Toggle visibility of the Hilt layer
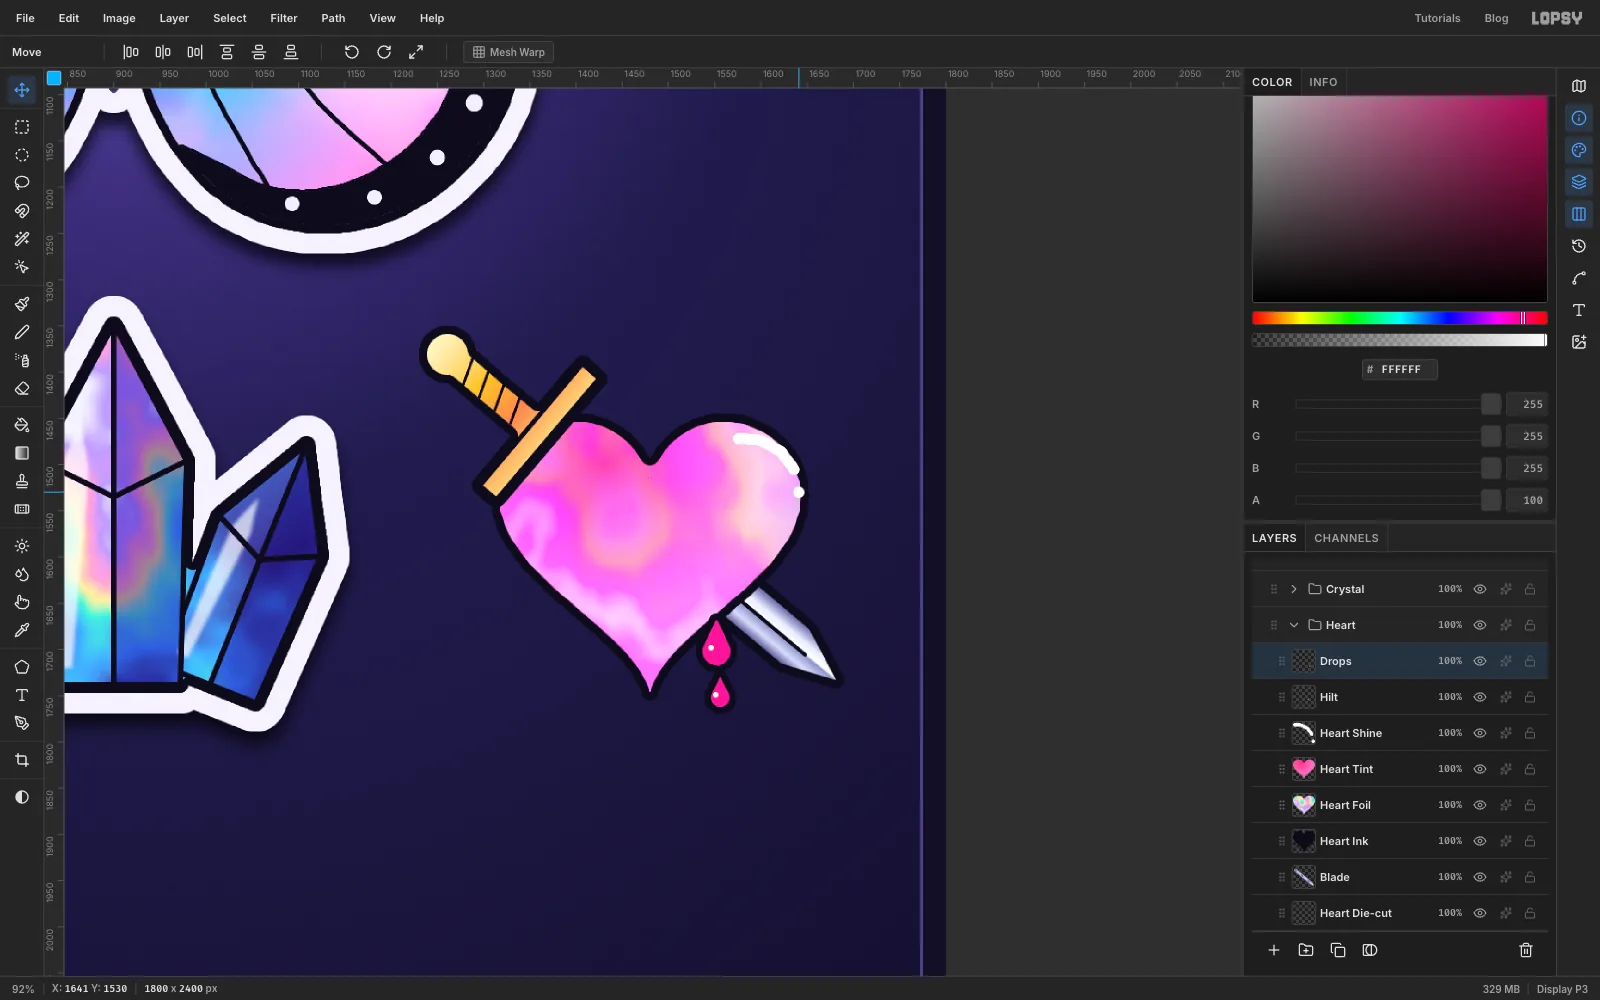The height and width of the screenshot is (1000, 1600). pyautogui.click(x=1480, y=697)
